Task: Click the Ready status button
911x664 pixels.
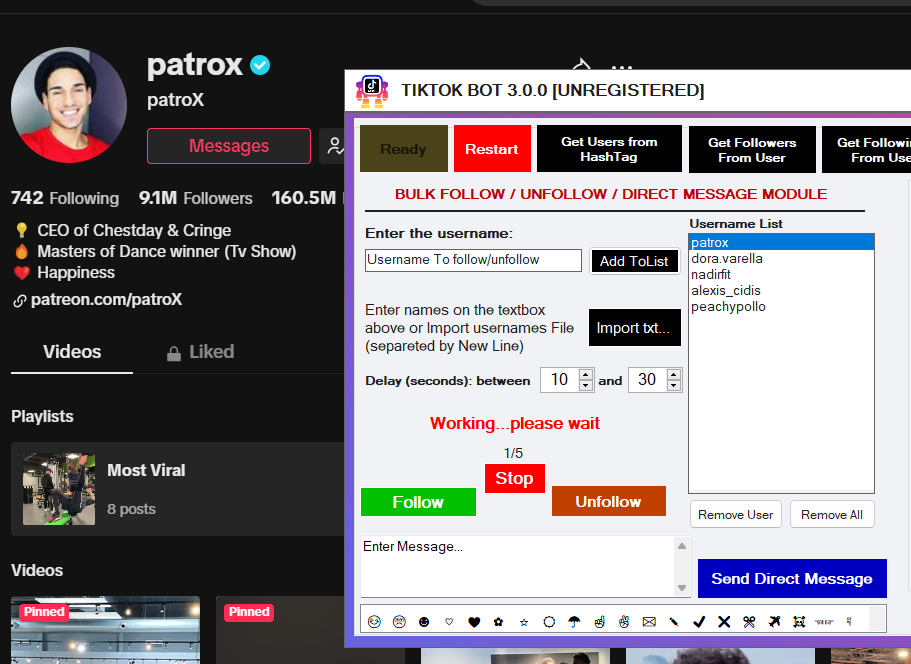Action: point(404,149)
